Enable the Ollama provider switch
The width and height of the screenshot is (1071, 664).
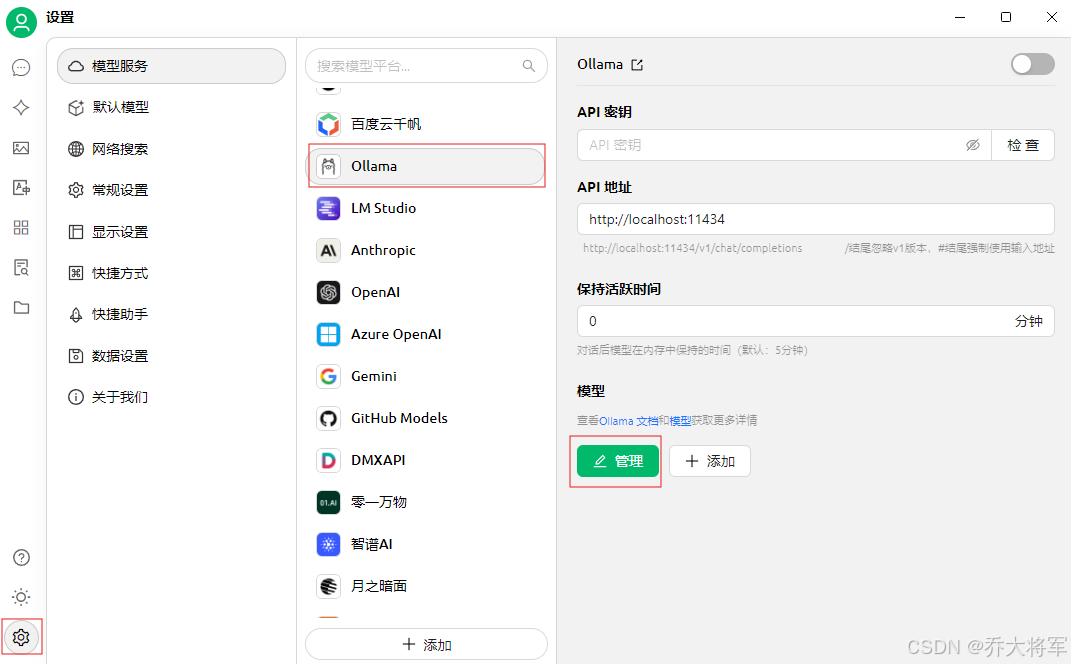[x=1032, y=64]
